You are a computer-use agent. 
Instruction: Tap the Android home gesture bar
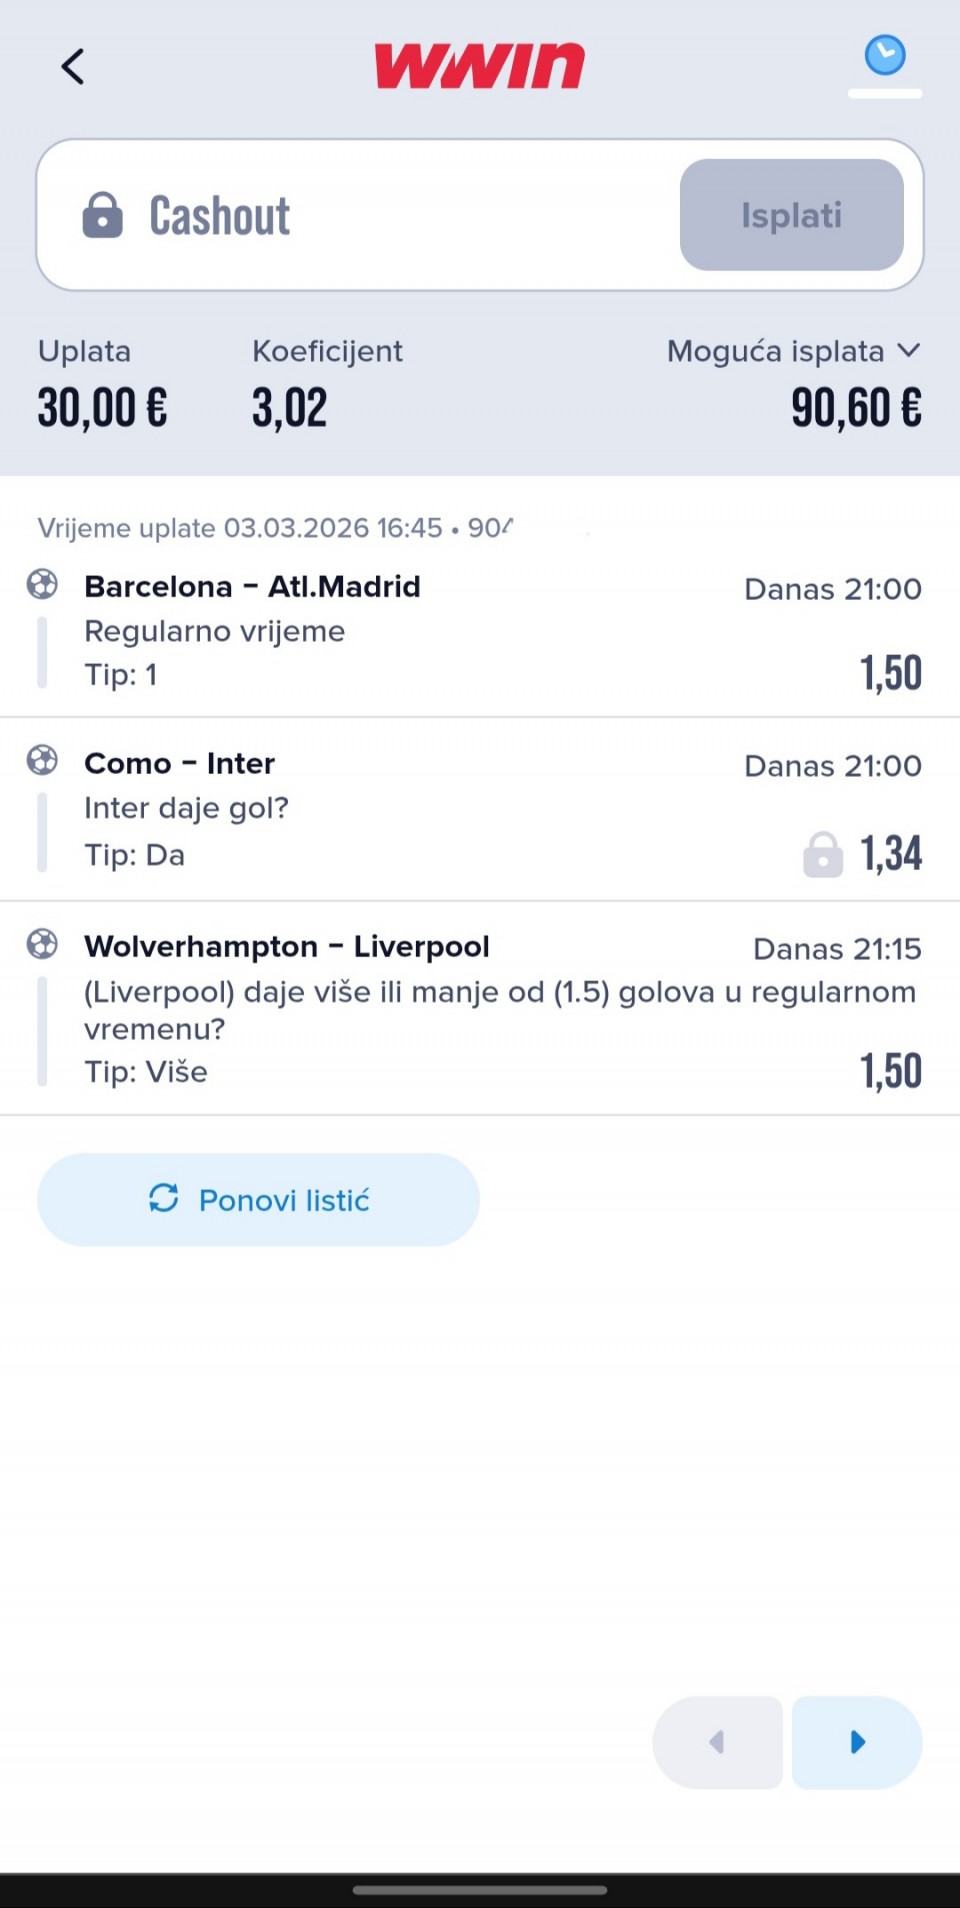click(480, 1889)
